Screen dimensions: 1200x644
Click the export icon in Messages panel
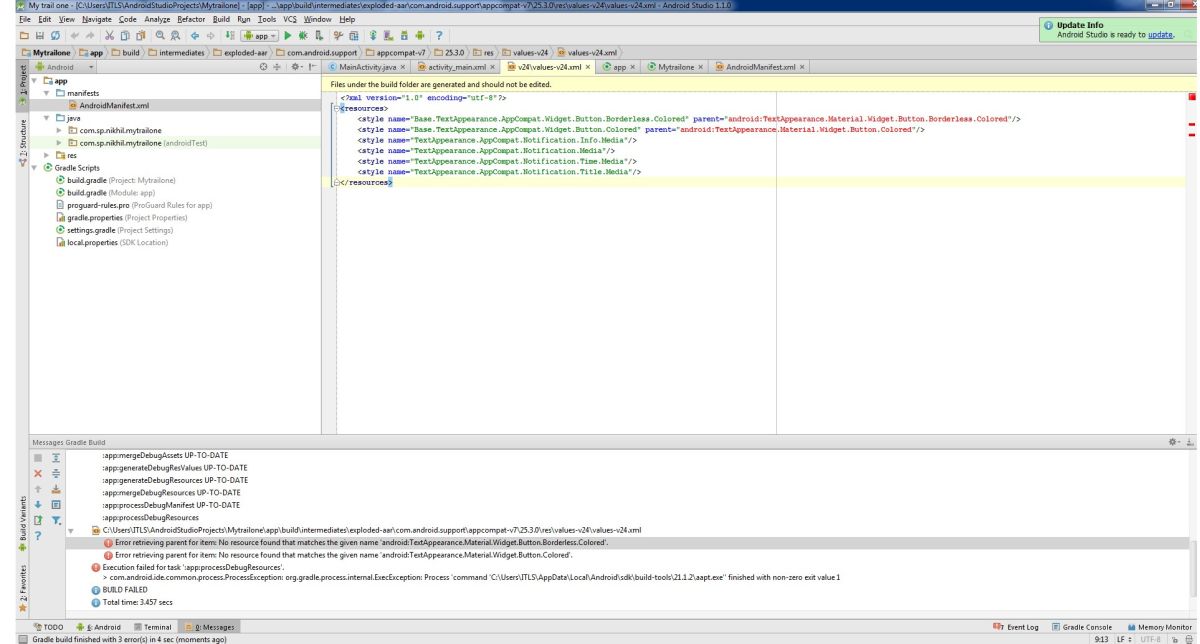pyautogui.click(x=38, y=520)
